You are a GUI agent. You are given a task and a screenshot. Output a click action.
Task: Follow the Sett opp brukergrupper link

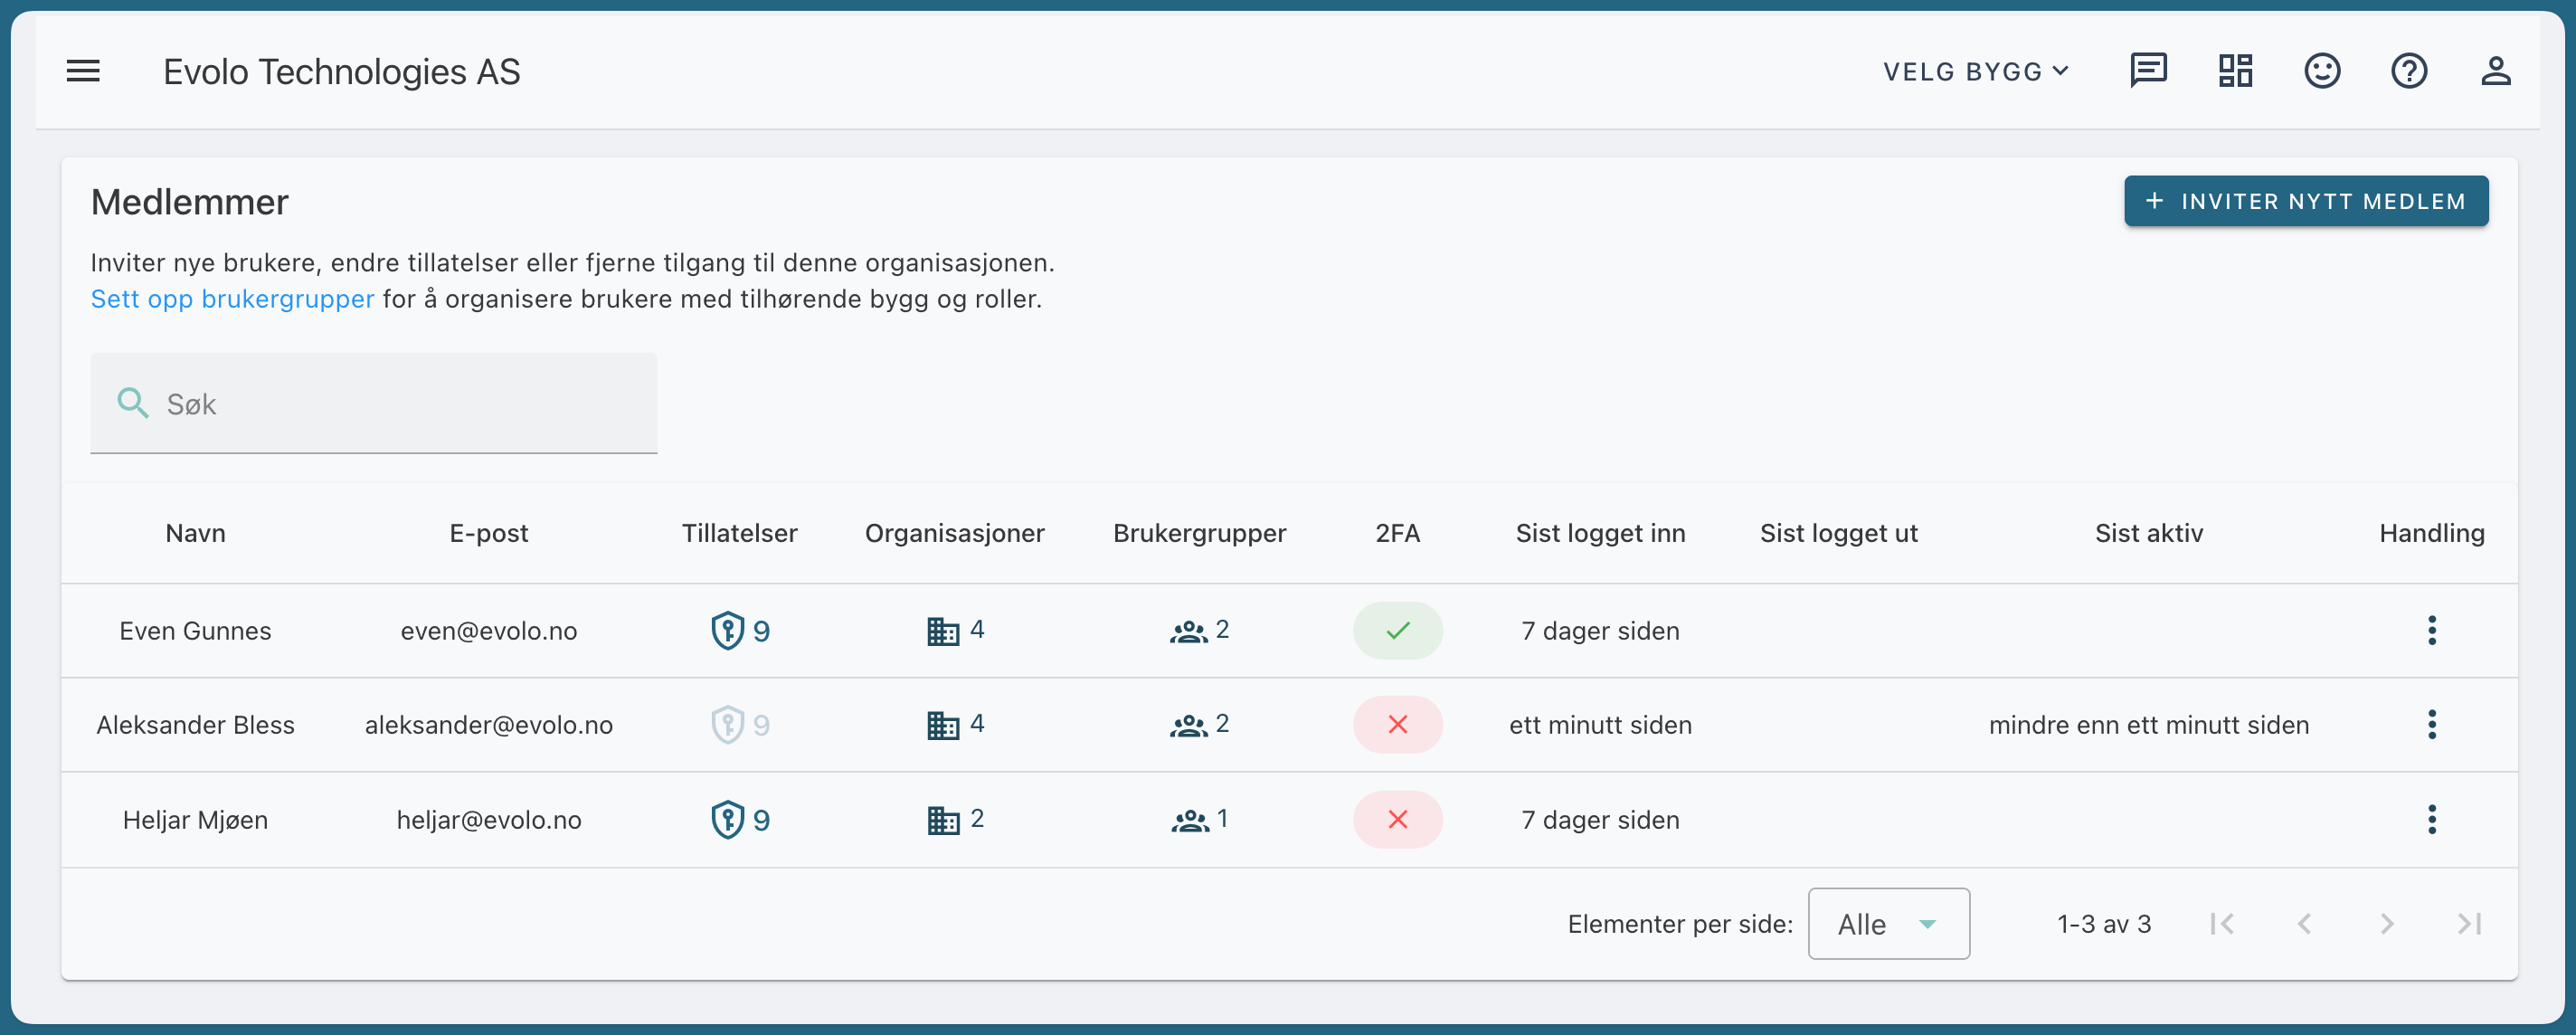coord(232,299)
